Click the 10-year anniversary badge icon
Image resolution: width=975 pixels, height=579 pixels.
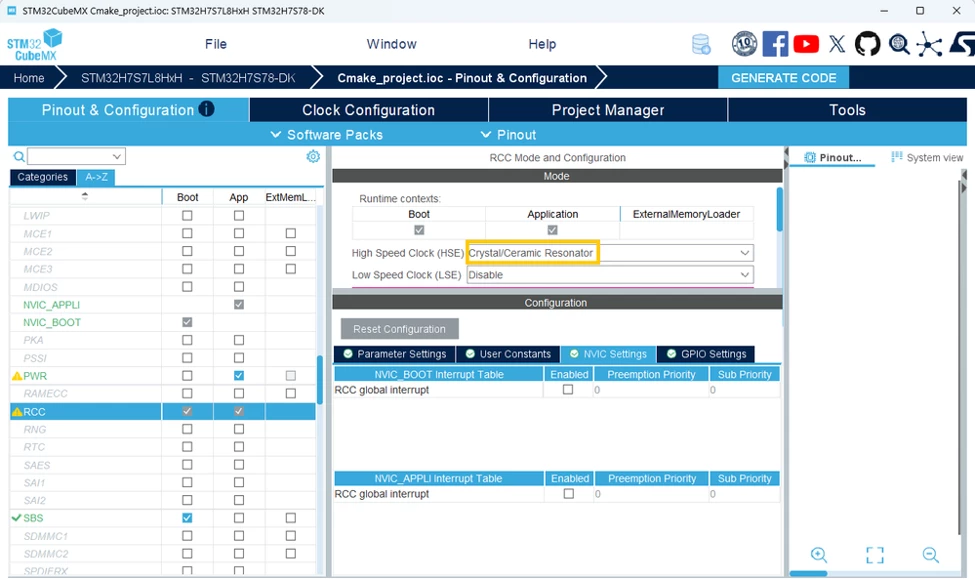pyautogui.click(x=744, y=44)
